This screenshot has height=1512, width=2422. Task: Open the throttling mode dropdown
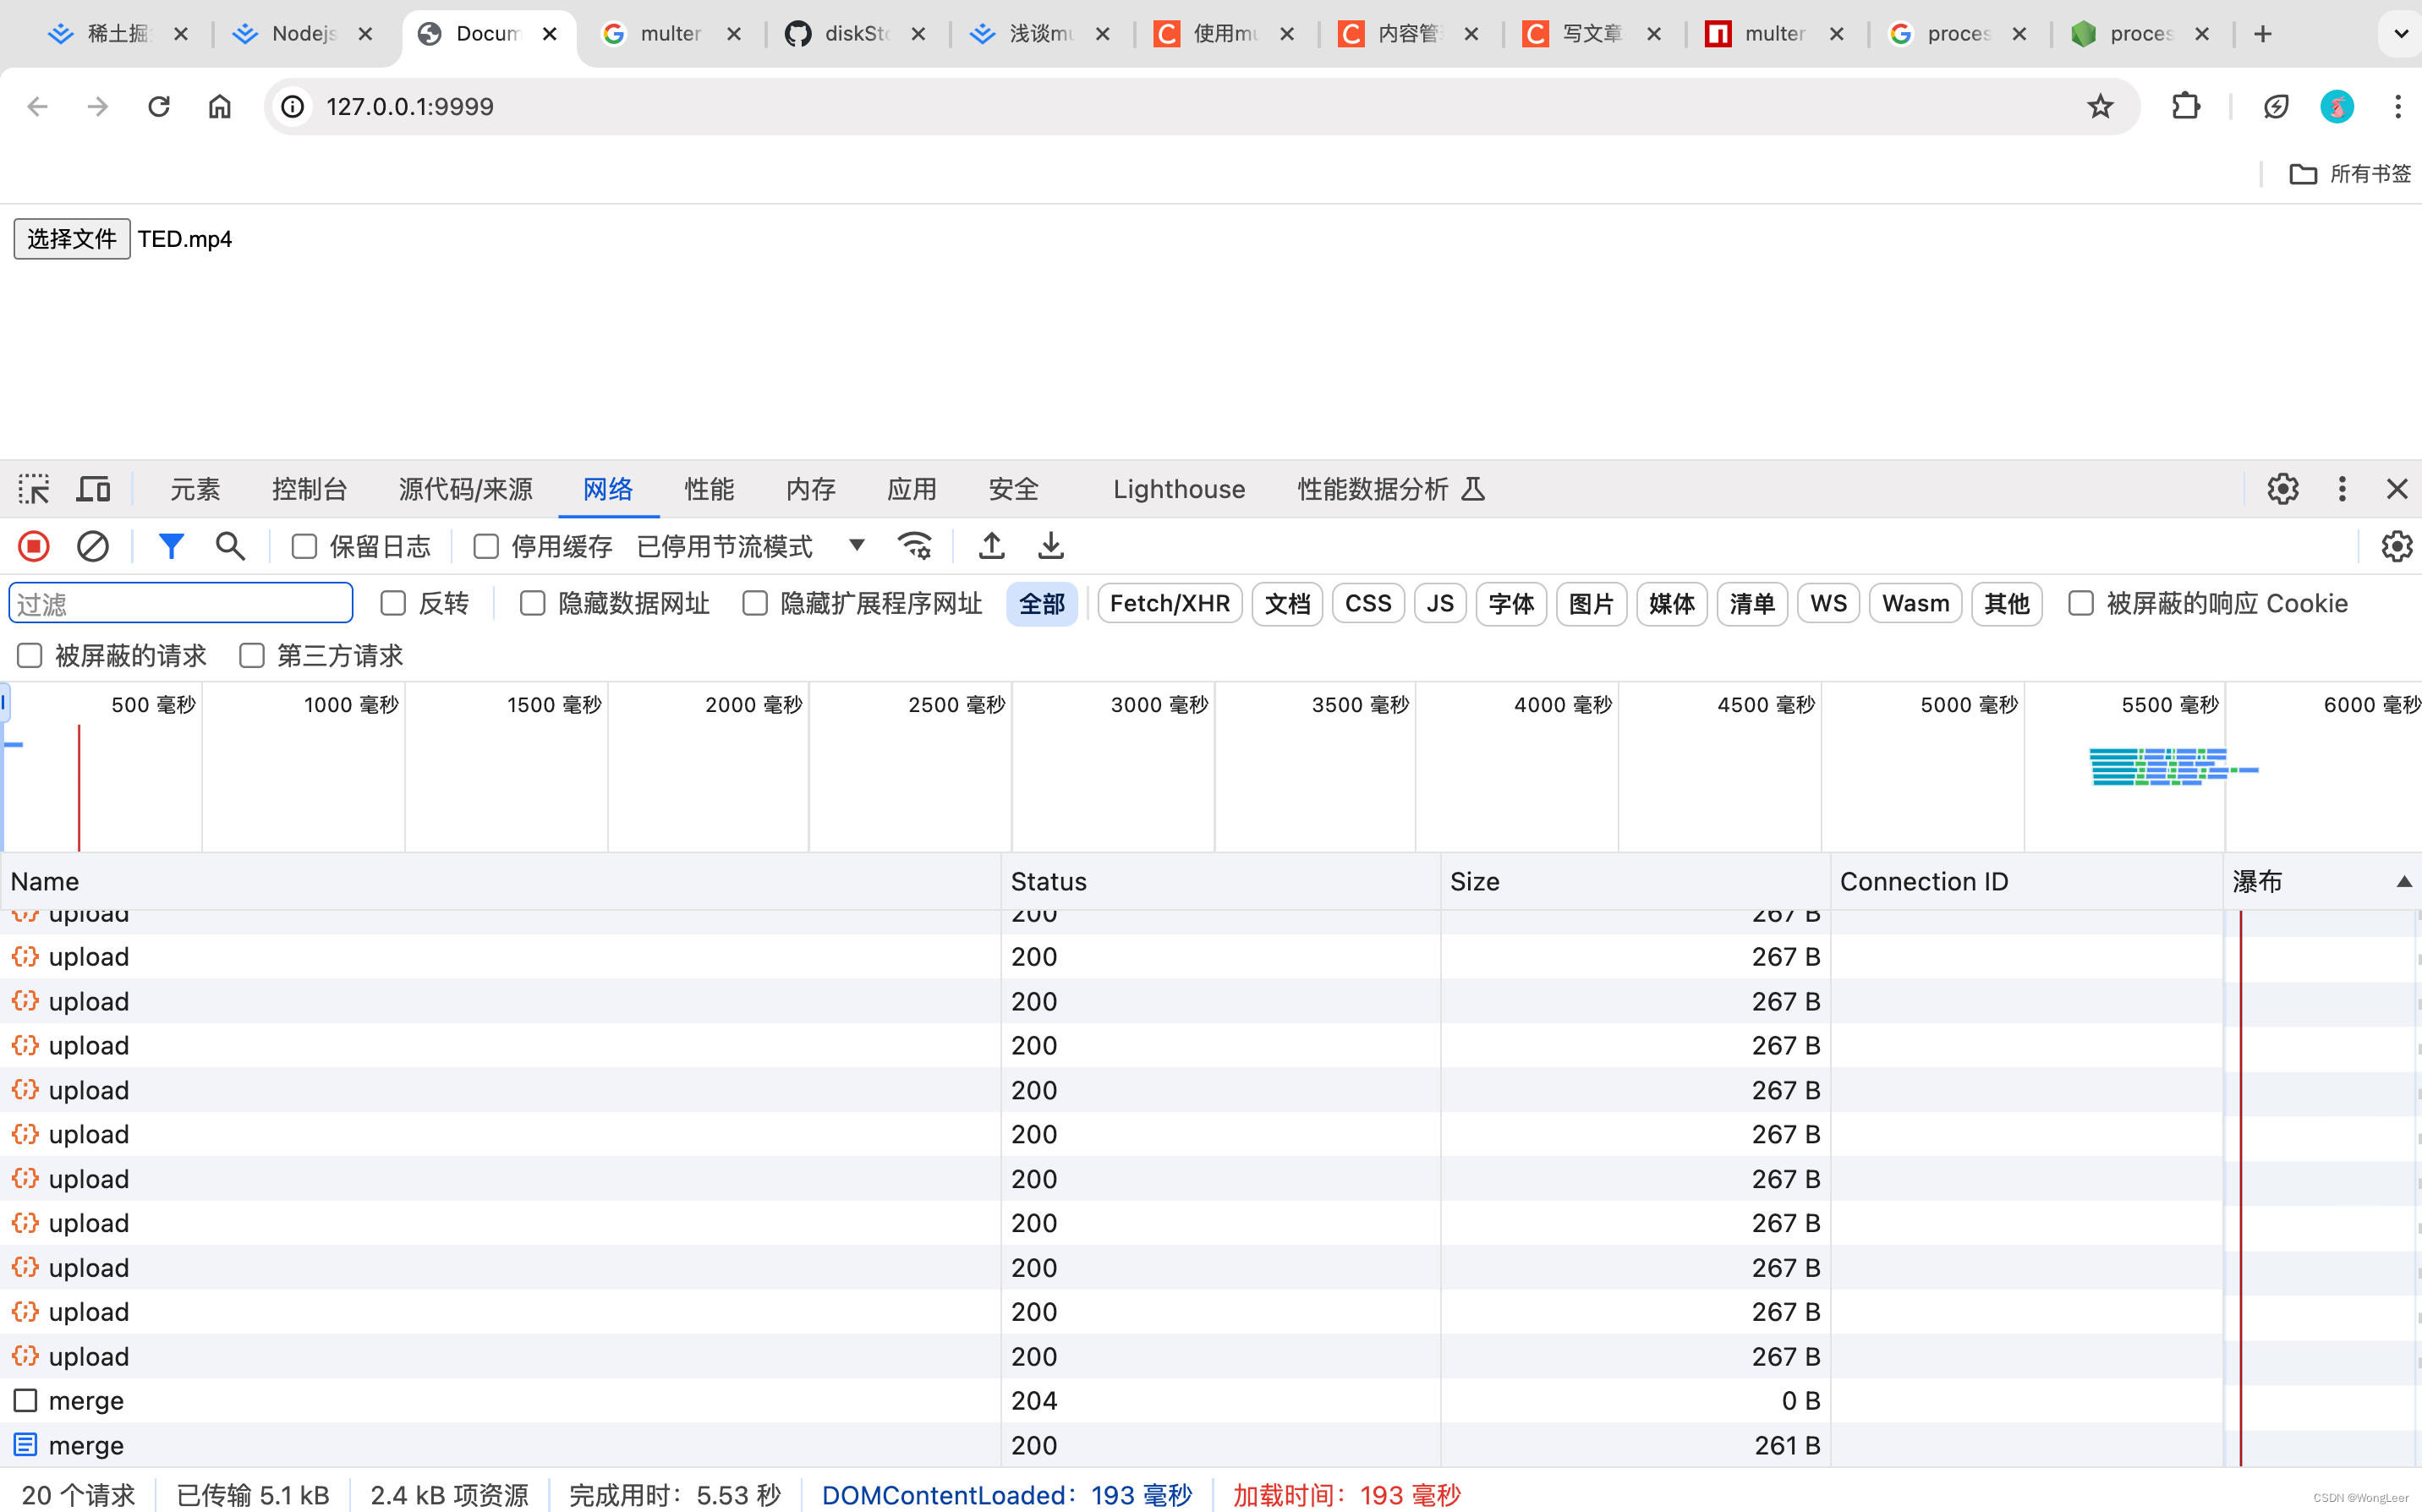[x=751, y=546]
